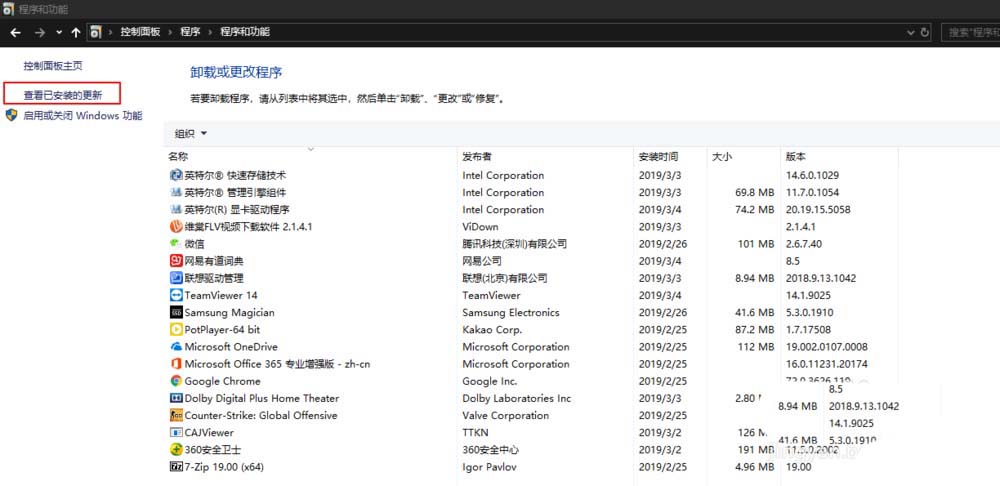
Task: Click publisher 网易公司
Action: [x=482, y=261]
